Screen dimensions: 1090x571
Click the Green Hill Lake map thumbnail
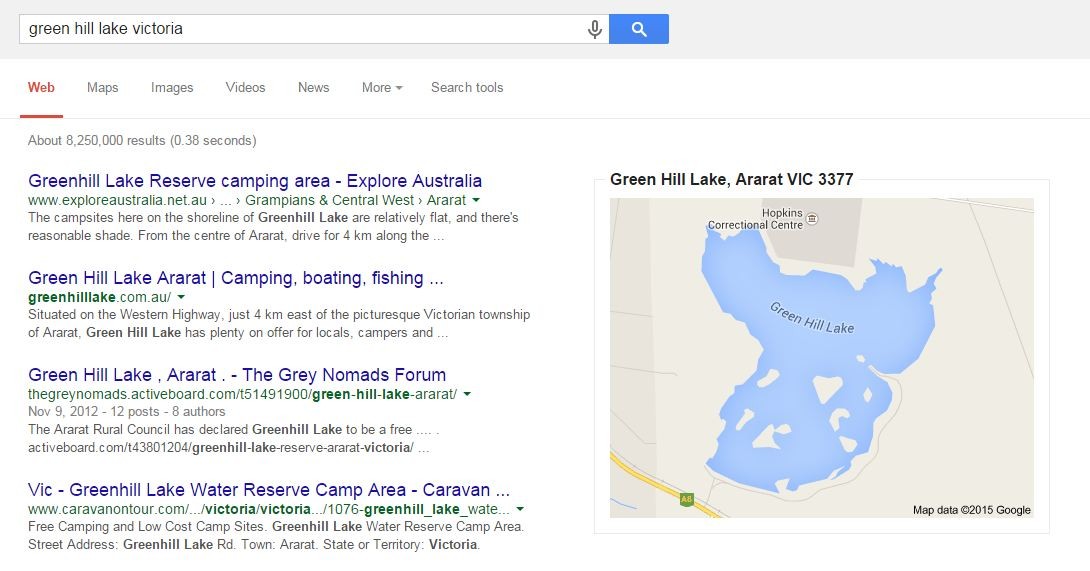821,357
